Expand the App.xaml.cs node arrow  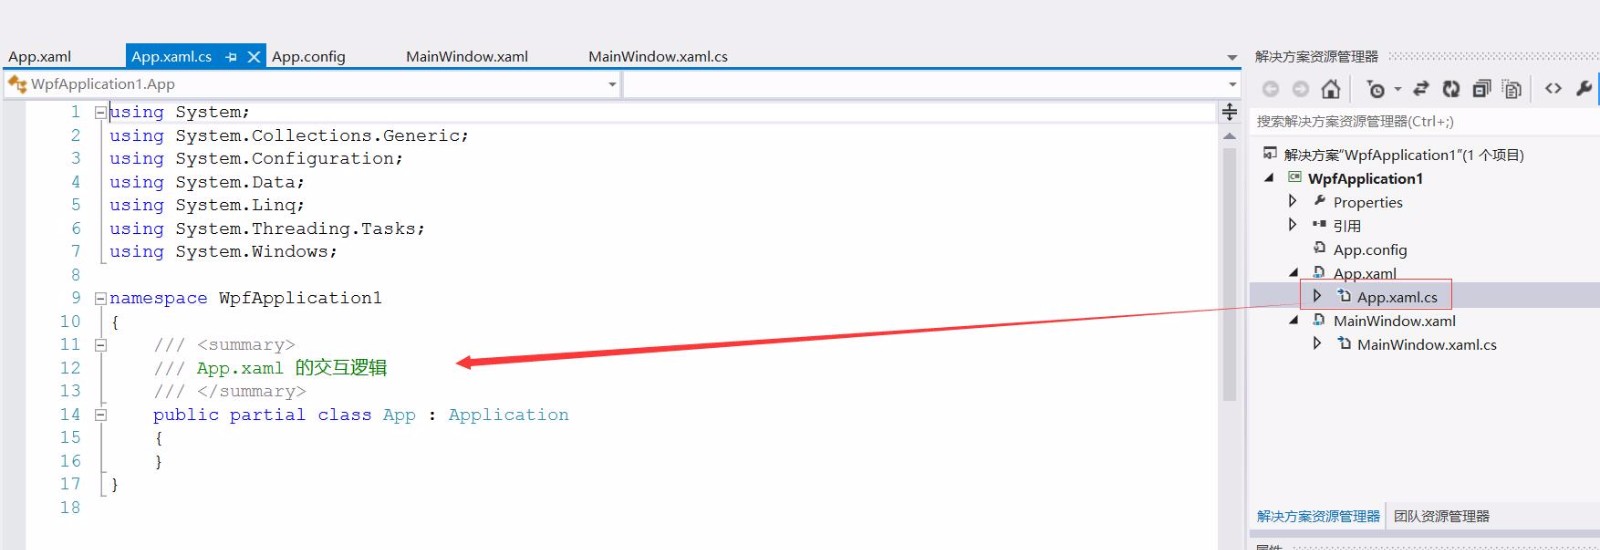pos(1316,296)
